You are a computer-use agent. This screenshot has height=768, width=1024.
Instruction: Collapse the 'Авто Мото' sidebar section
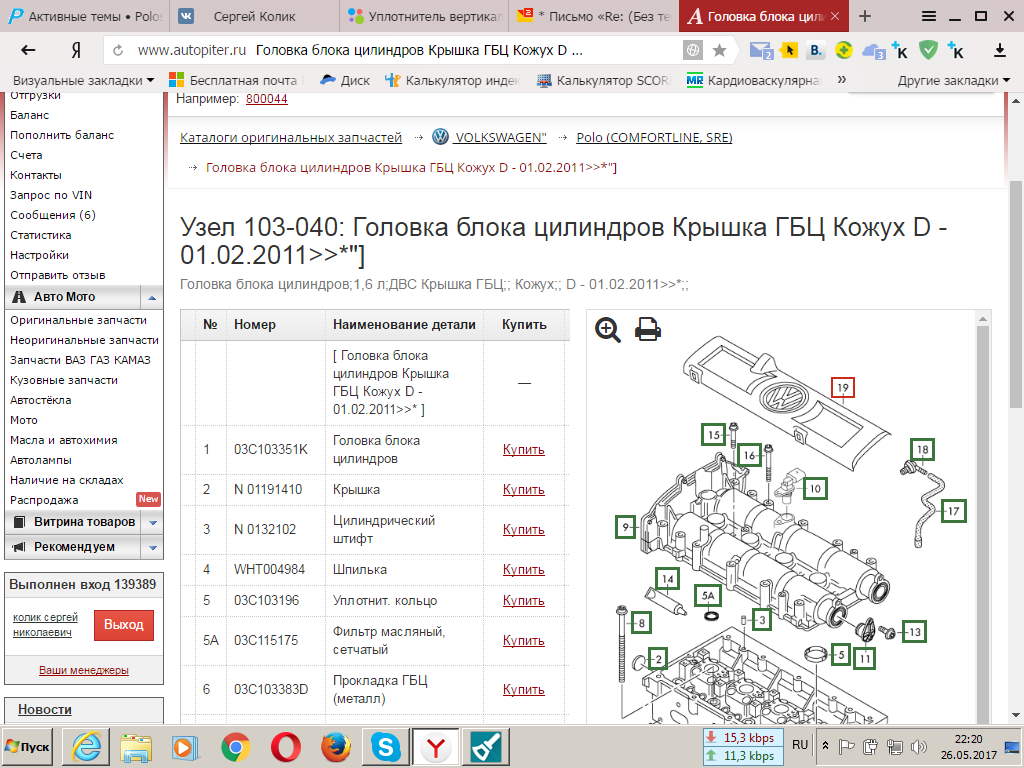pyautogui.click(x=152, y=297)
